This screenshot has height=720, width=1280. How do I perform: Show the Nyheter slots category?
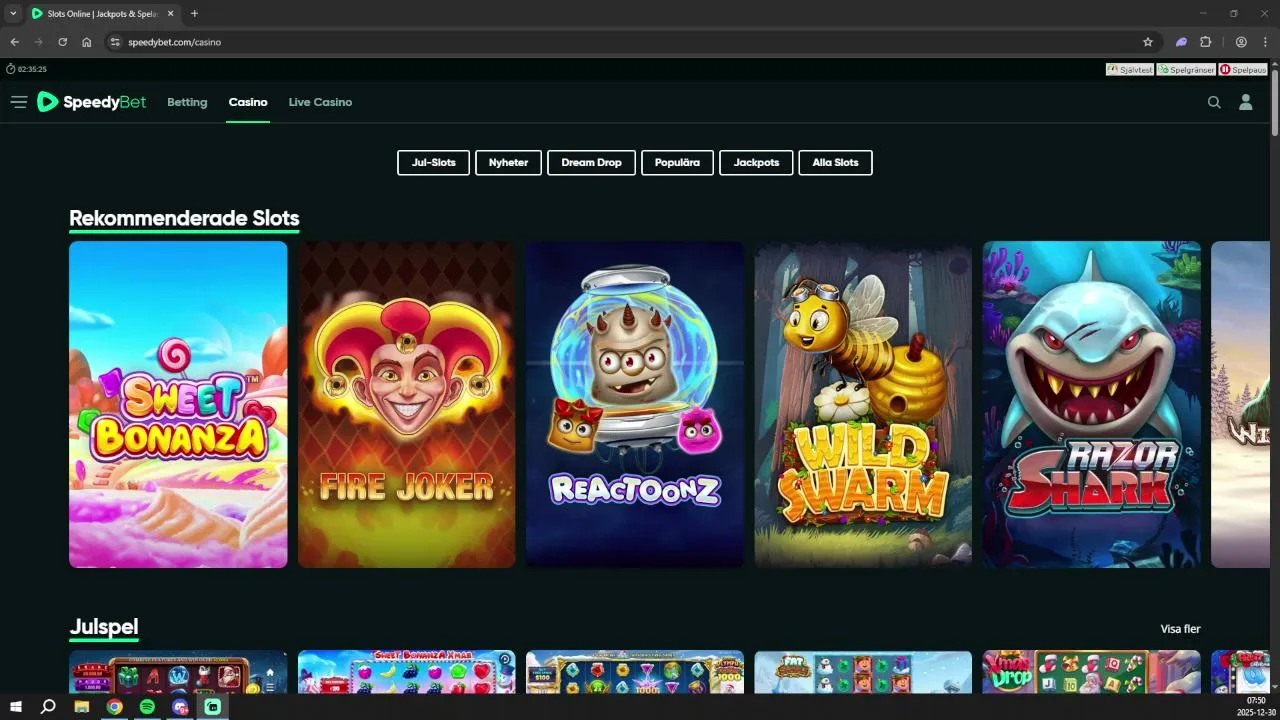[x=508, y=163]
